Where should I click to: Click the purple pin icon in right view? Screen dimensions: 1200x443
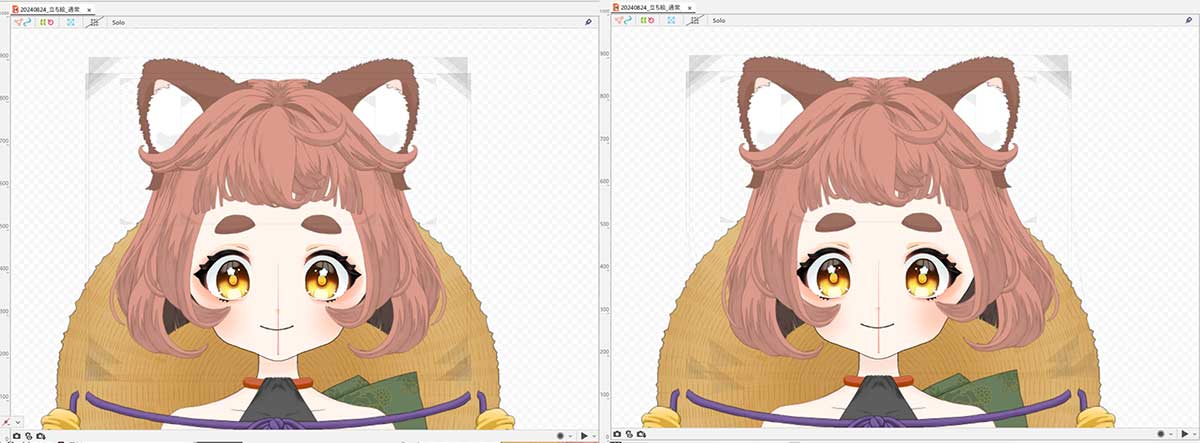(1189, 20)
